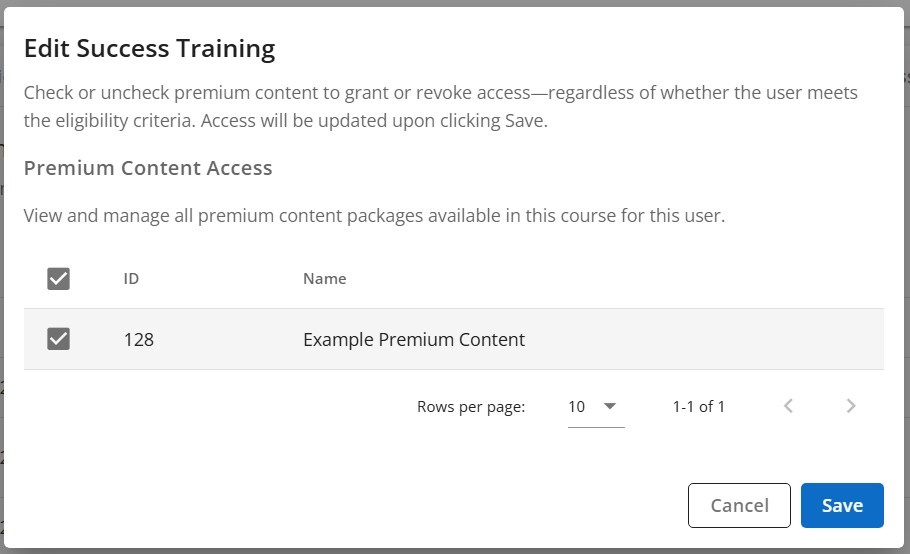Save the premium content access changes
The width and height of the screenshot is (910, 554).
pos(842,505)
